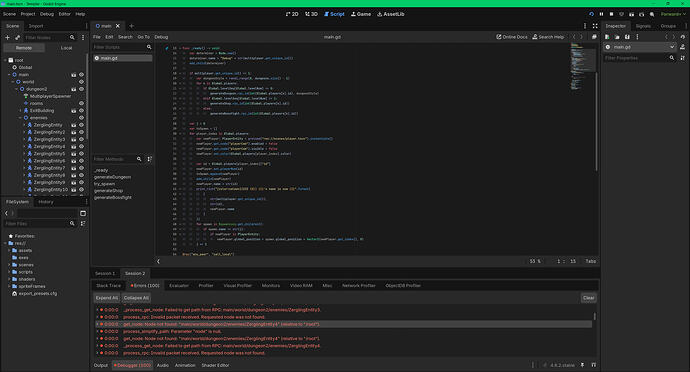Switch to the 2D workspace
Screen dimensions: 690x372
coord(292,14)
